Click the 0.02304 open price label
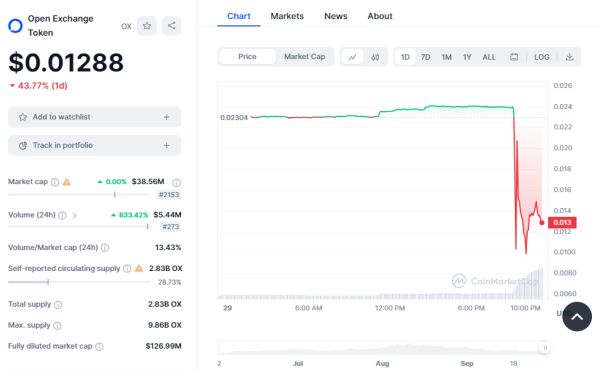Image resolution: width=600 pixels, height=372 pixels. point(234,117)
